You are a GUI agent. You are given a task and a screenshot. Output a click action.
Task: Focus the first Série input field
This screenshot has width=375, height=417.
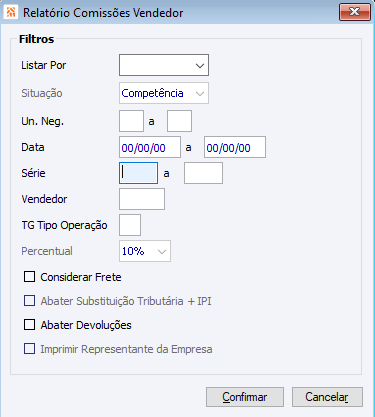pyautogui.click(x=138, y=173)
